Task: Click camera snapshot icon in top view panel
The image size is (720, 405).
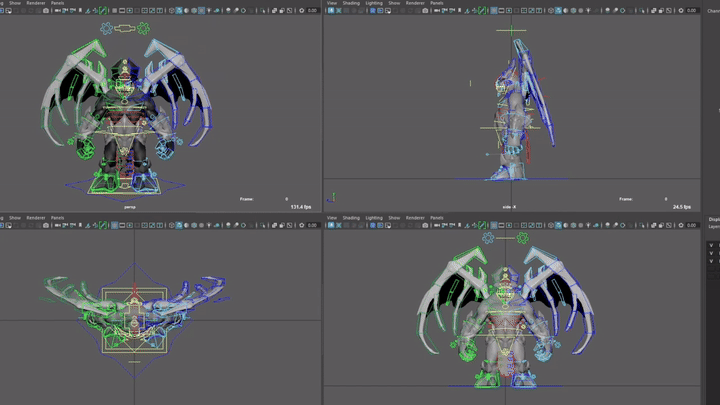Action: [x=46, y=225]
